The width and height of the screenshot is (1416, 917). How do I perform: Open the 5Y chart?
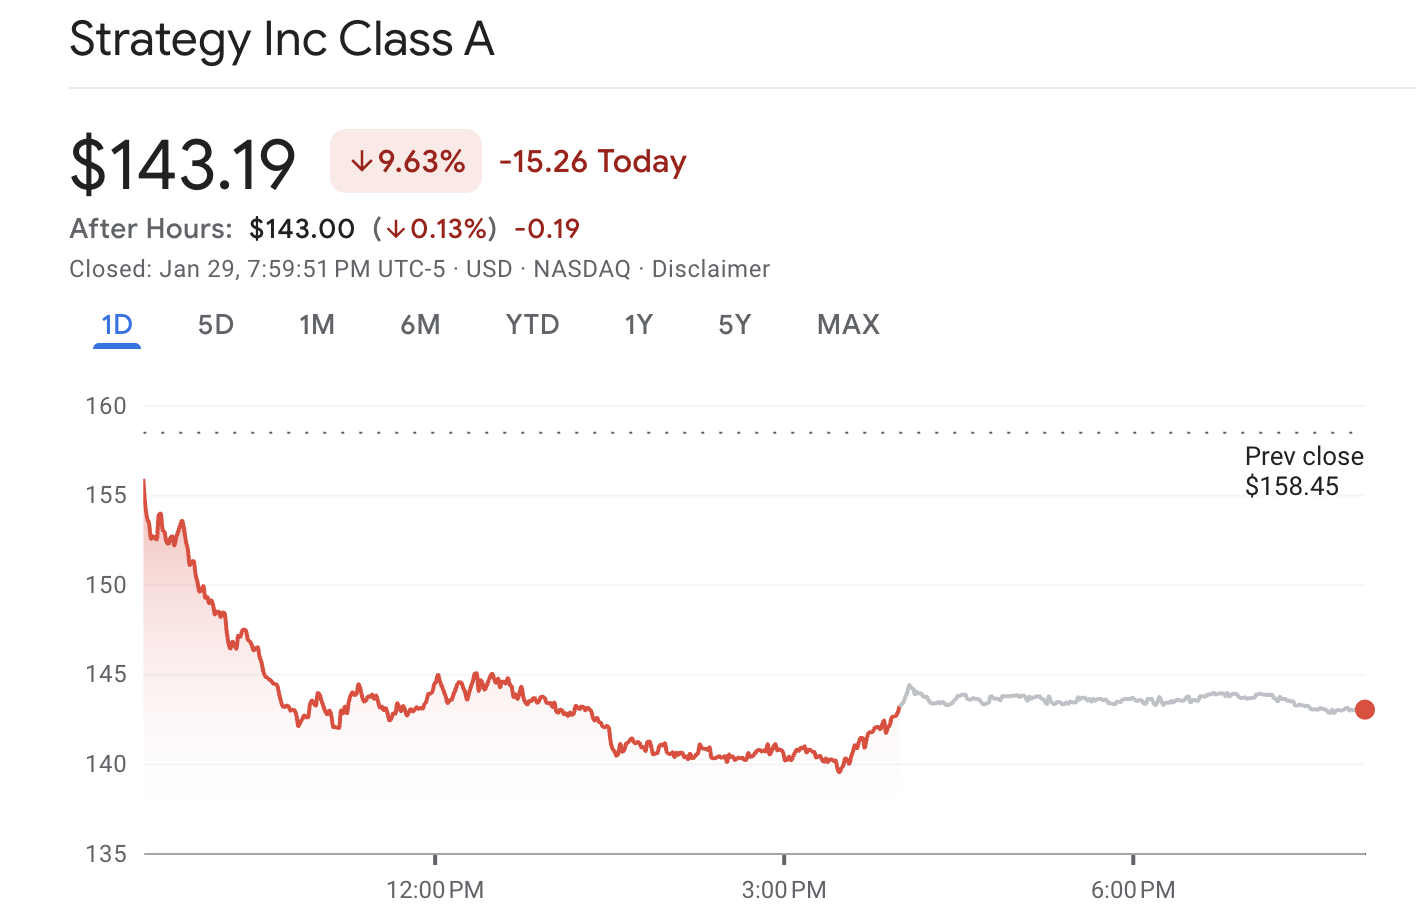[x=734, y=324]
